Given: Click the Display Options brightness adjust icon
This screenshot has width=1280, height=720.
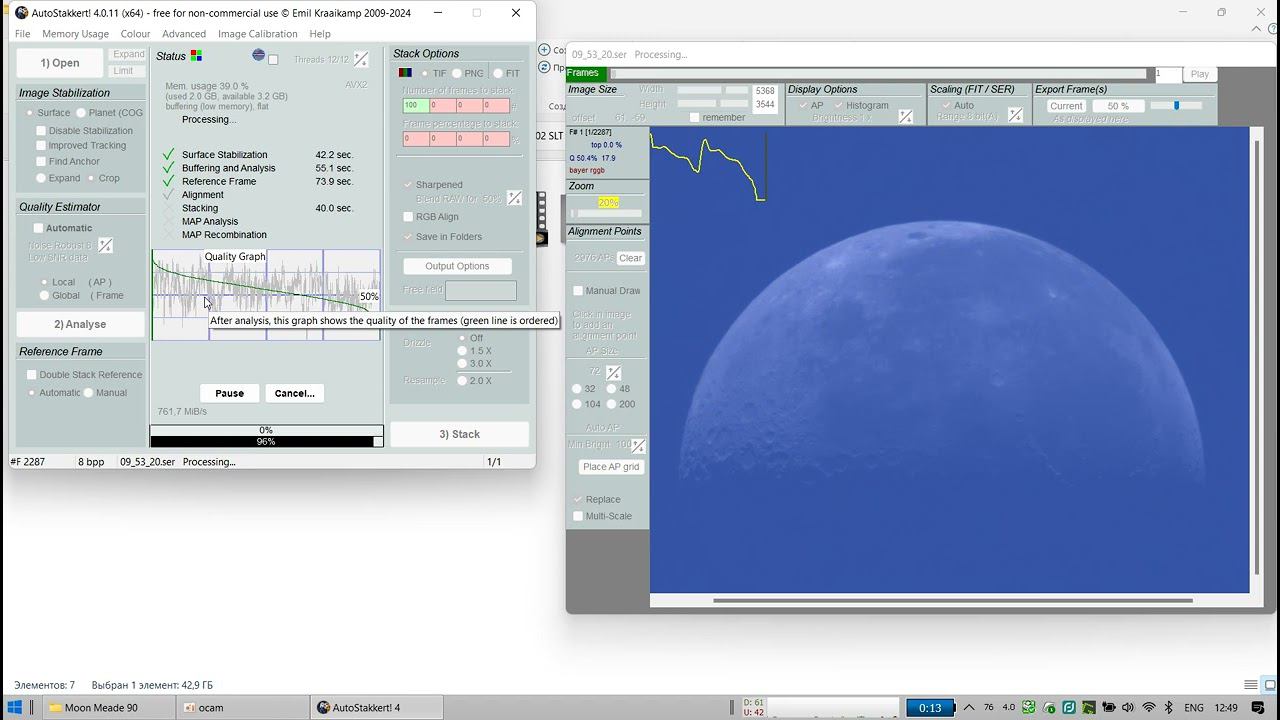Looking at the screenshot, I should (905, 117).
